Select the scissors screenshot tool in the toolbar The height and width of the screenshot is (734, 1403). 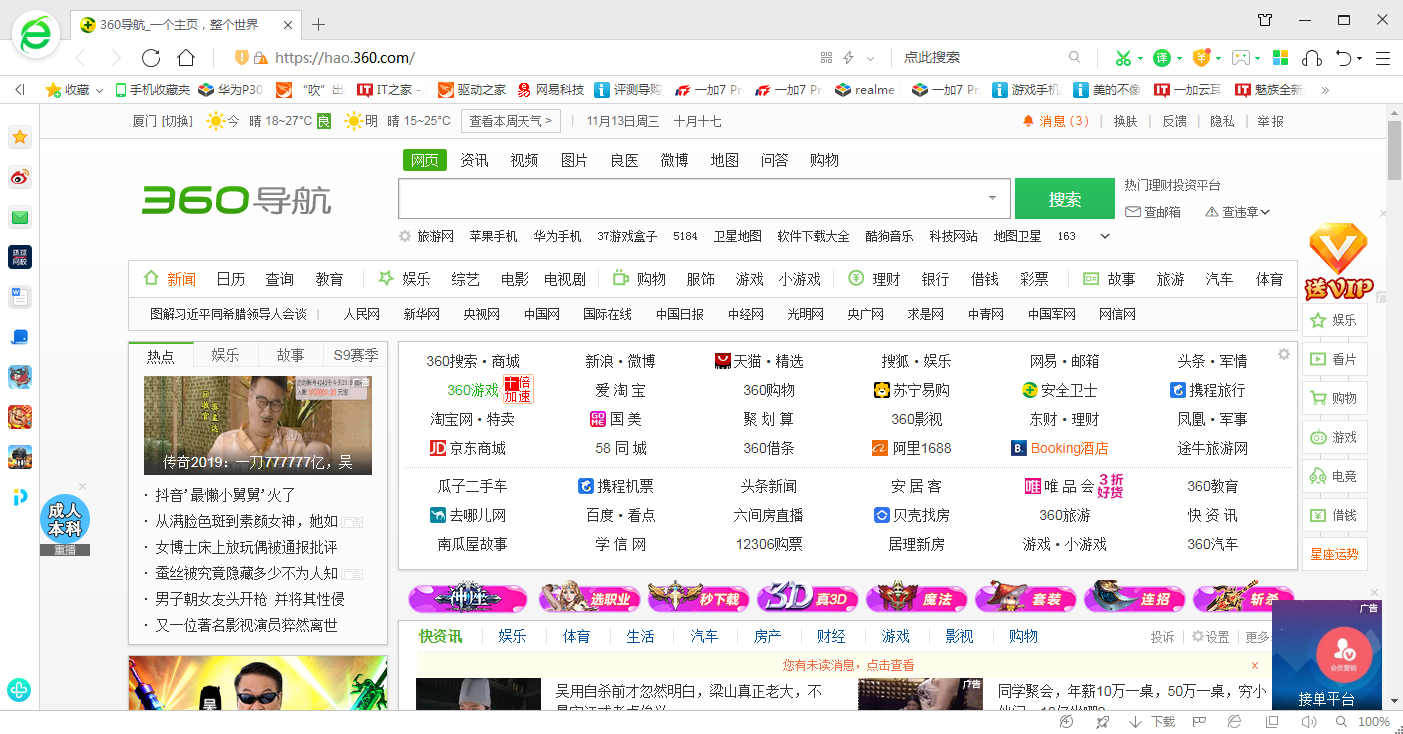1122,57
